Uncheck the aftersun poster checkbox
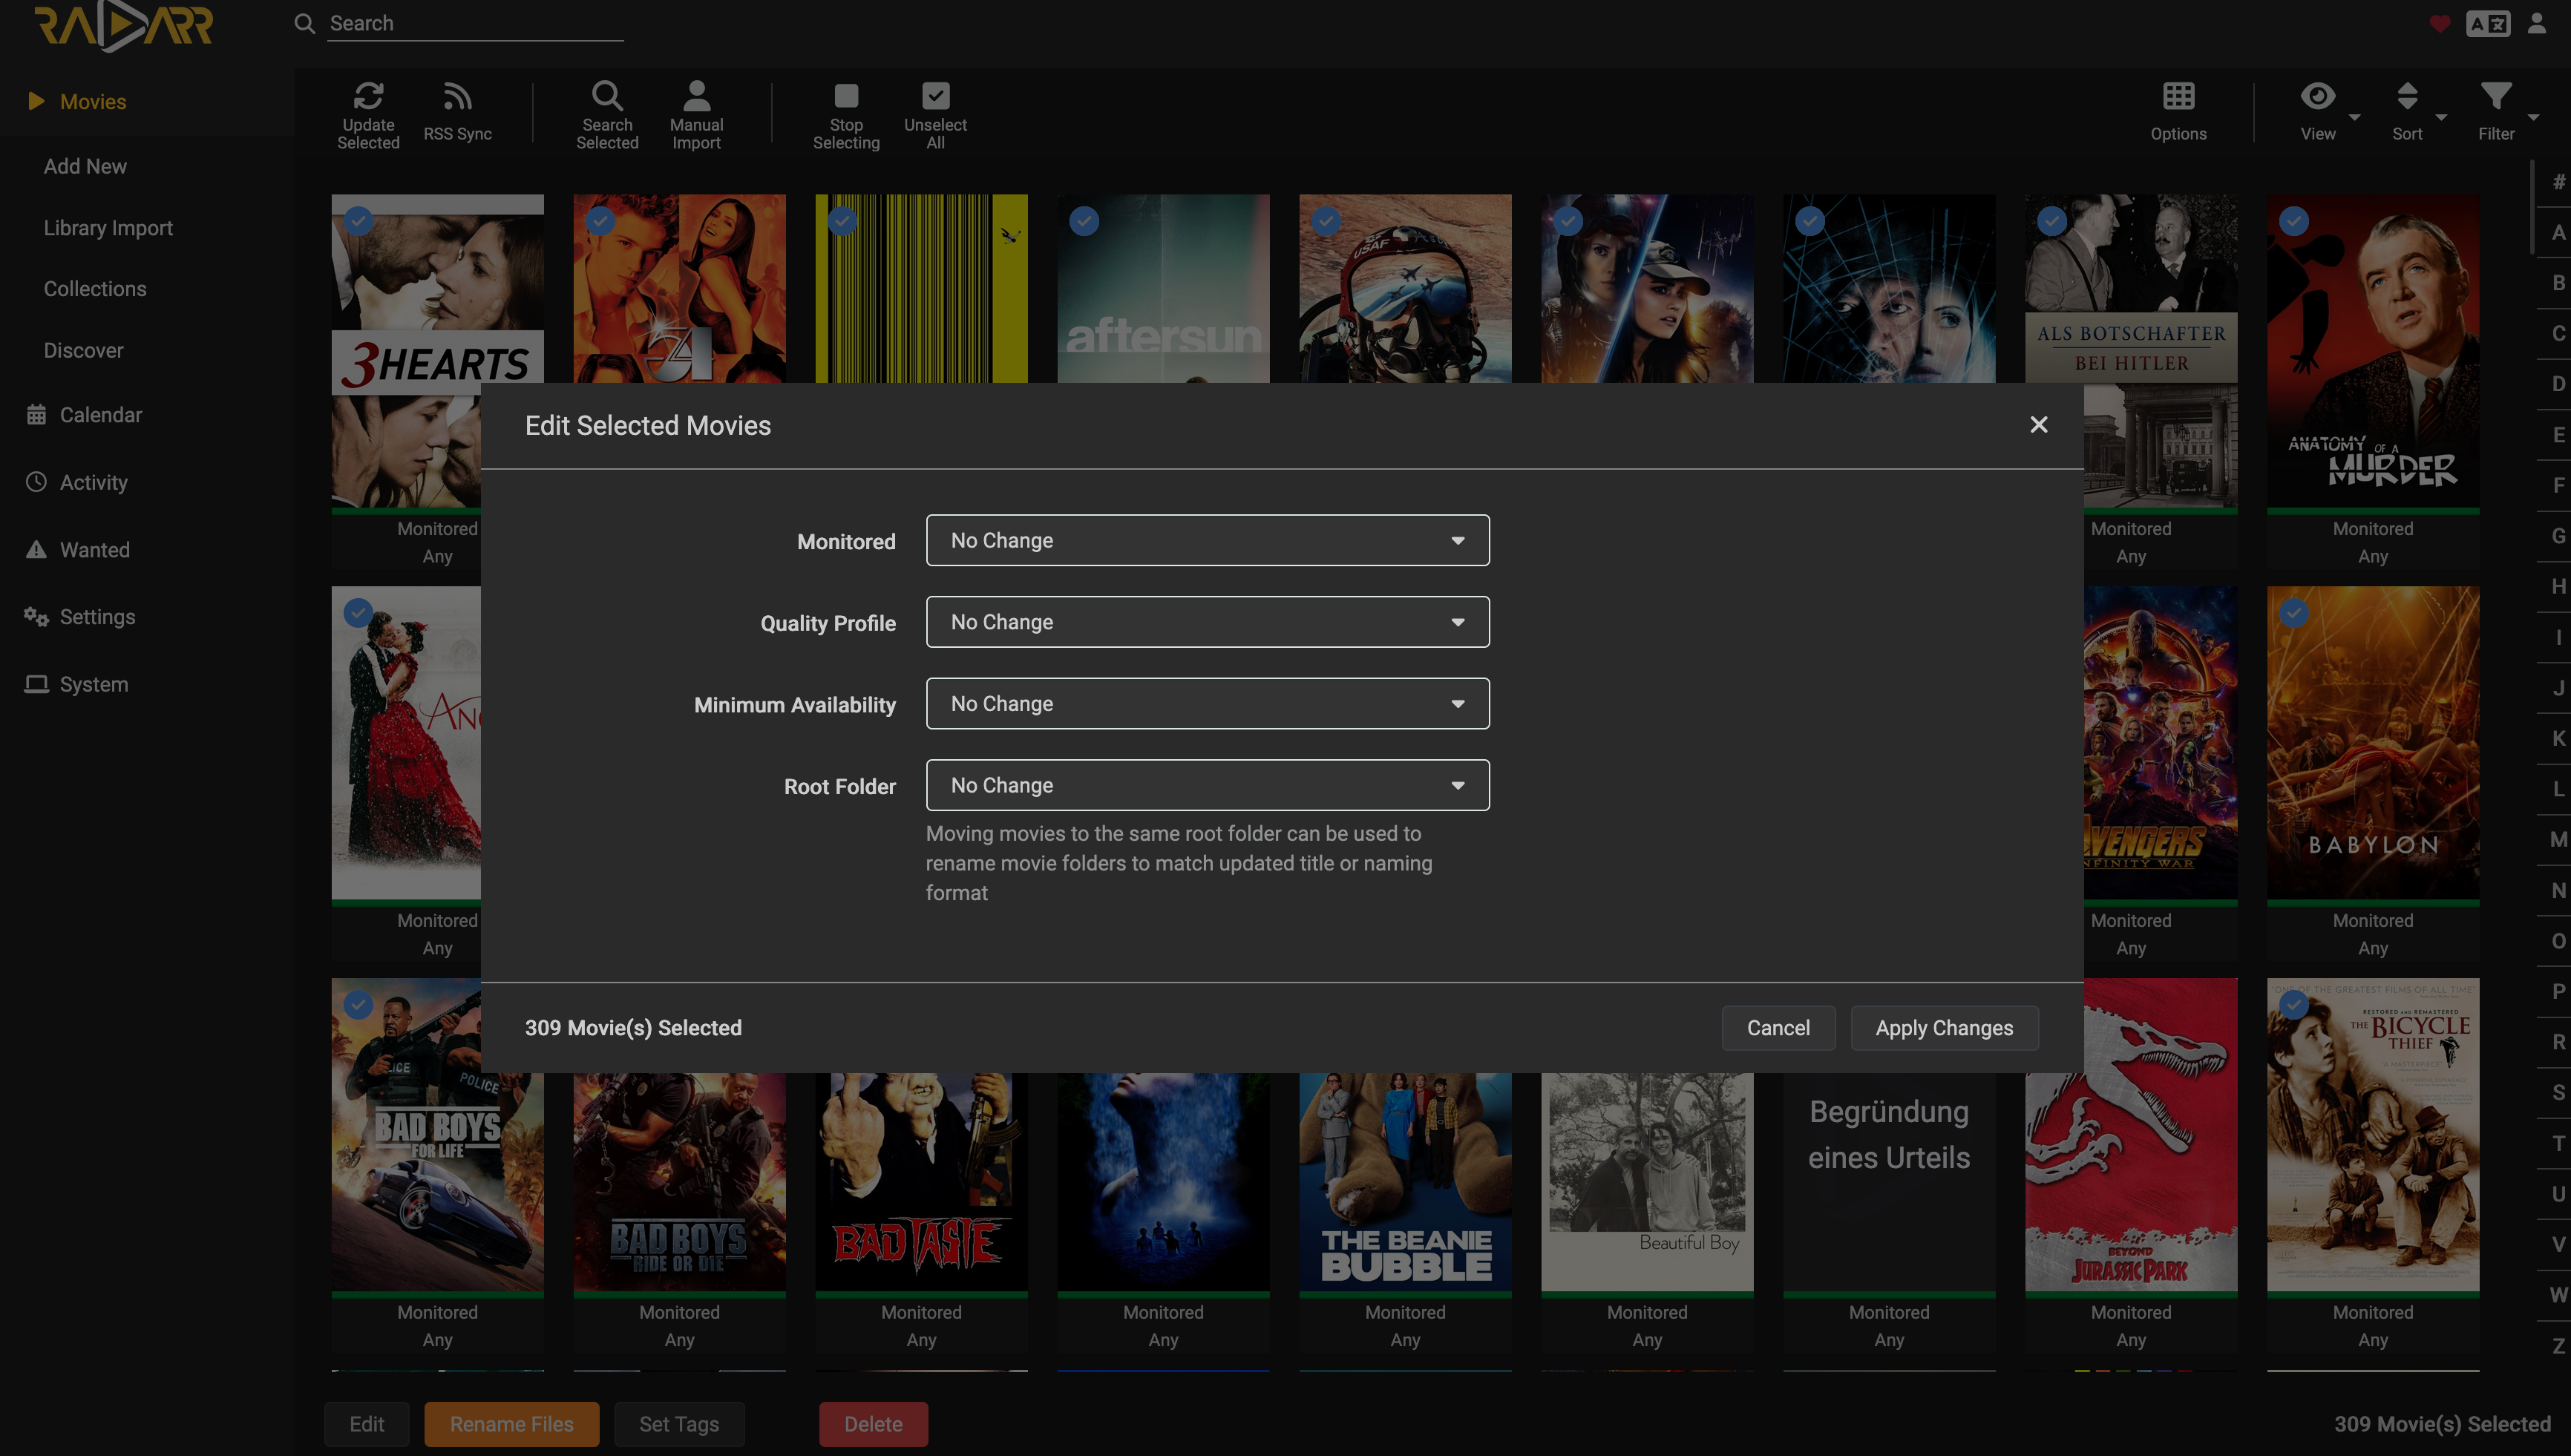The width and height of the screenshot is (2571, 1456). [1084, 221]
